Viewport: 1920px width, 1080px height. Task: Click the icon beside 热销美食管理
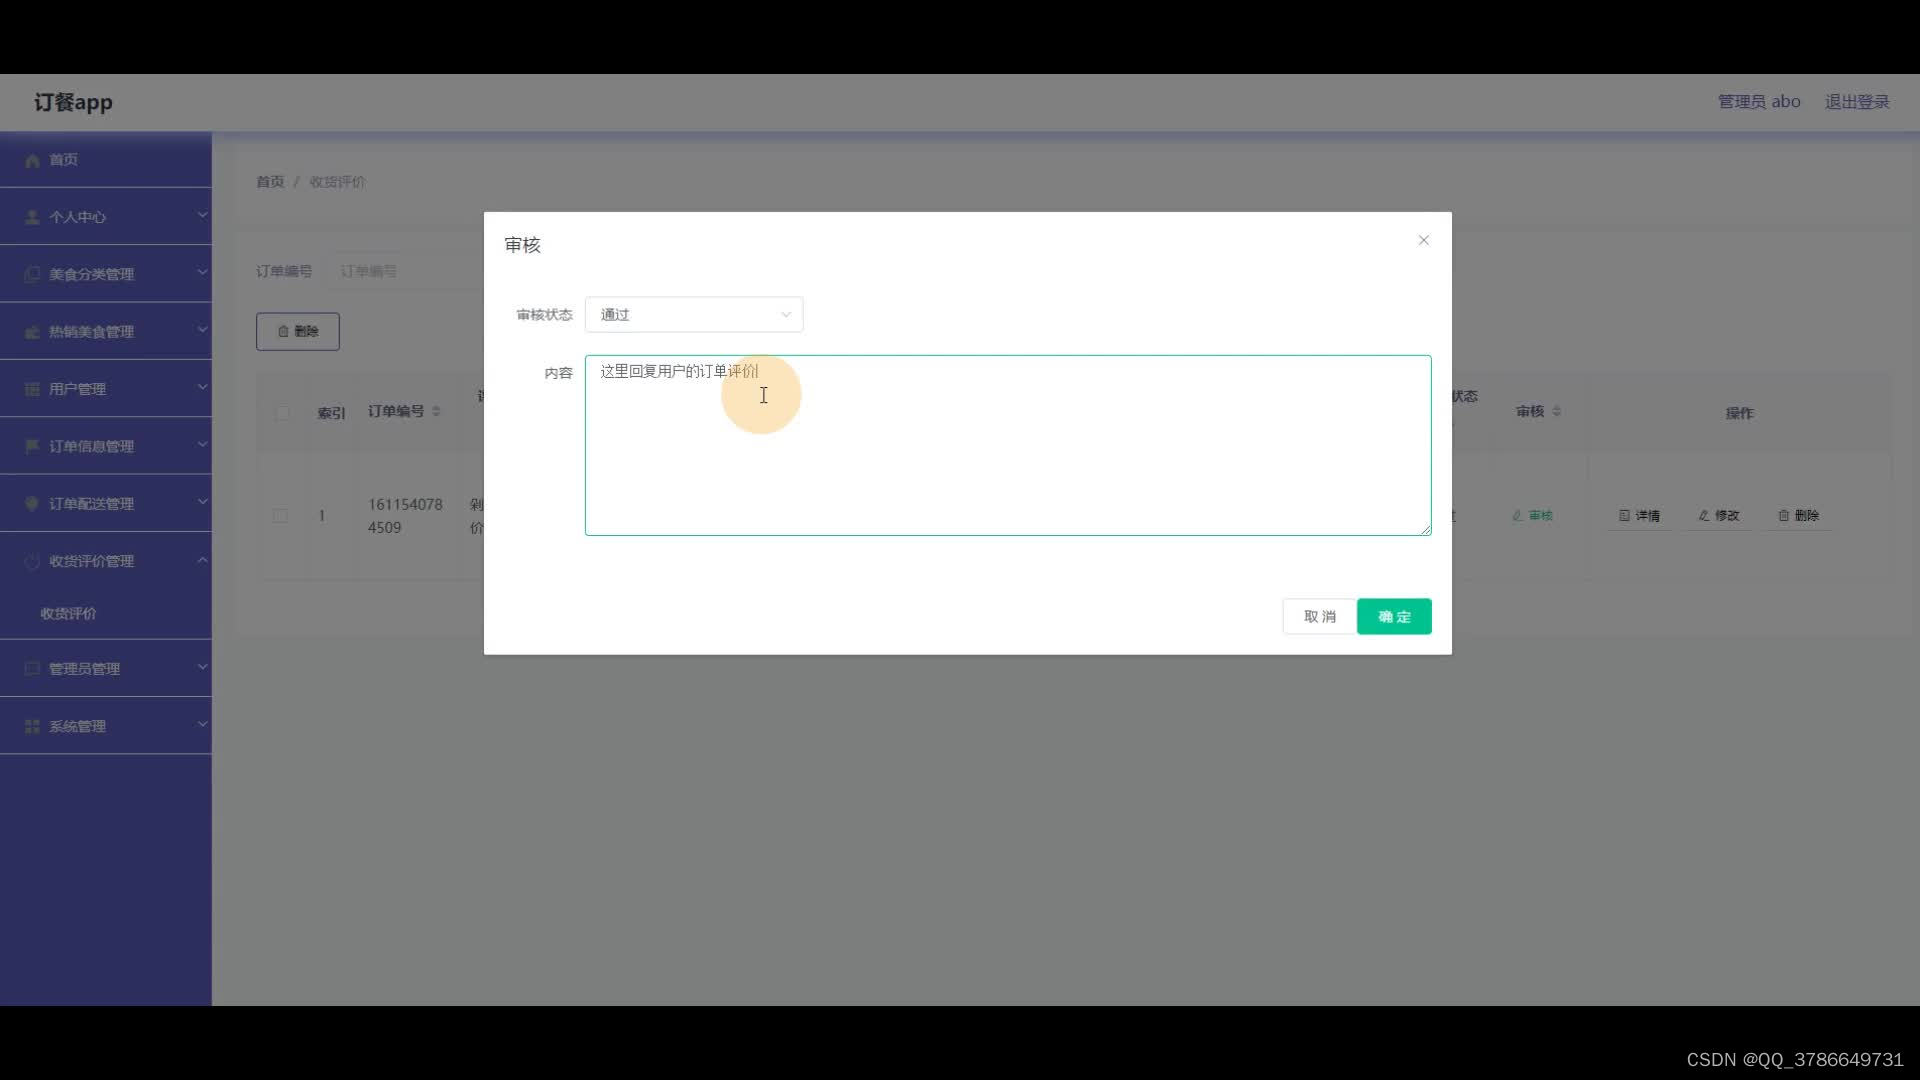[x=32, y=332]
